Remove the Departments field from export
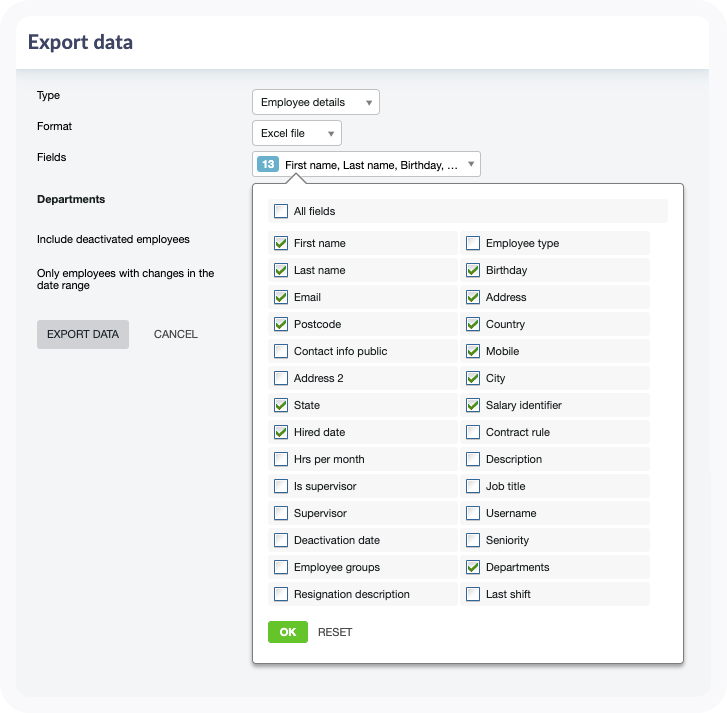The image size is (727, 713). click(x=473, y=567)
